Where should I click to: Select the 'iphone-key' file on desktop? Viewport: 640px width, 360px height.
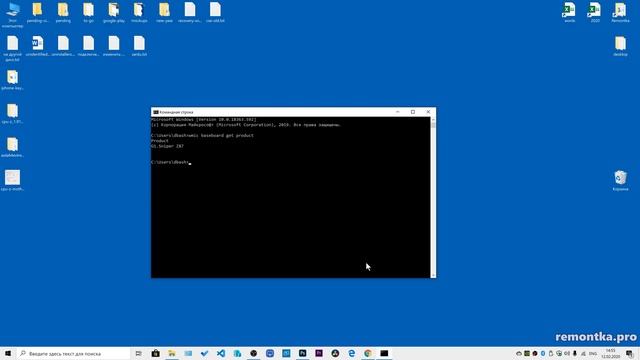(12, 80)
